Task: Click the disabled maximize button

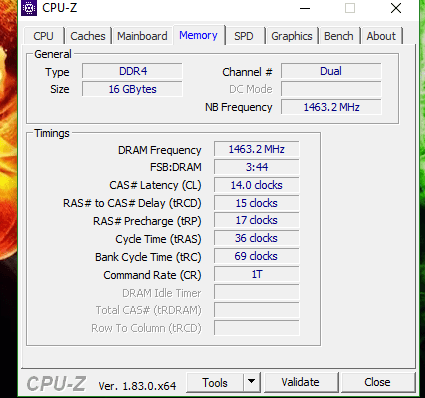Action: click(x=350, y=8)
